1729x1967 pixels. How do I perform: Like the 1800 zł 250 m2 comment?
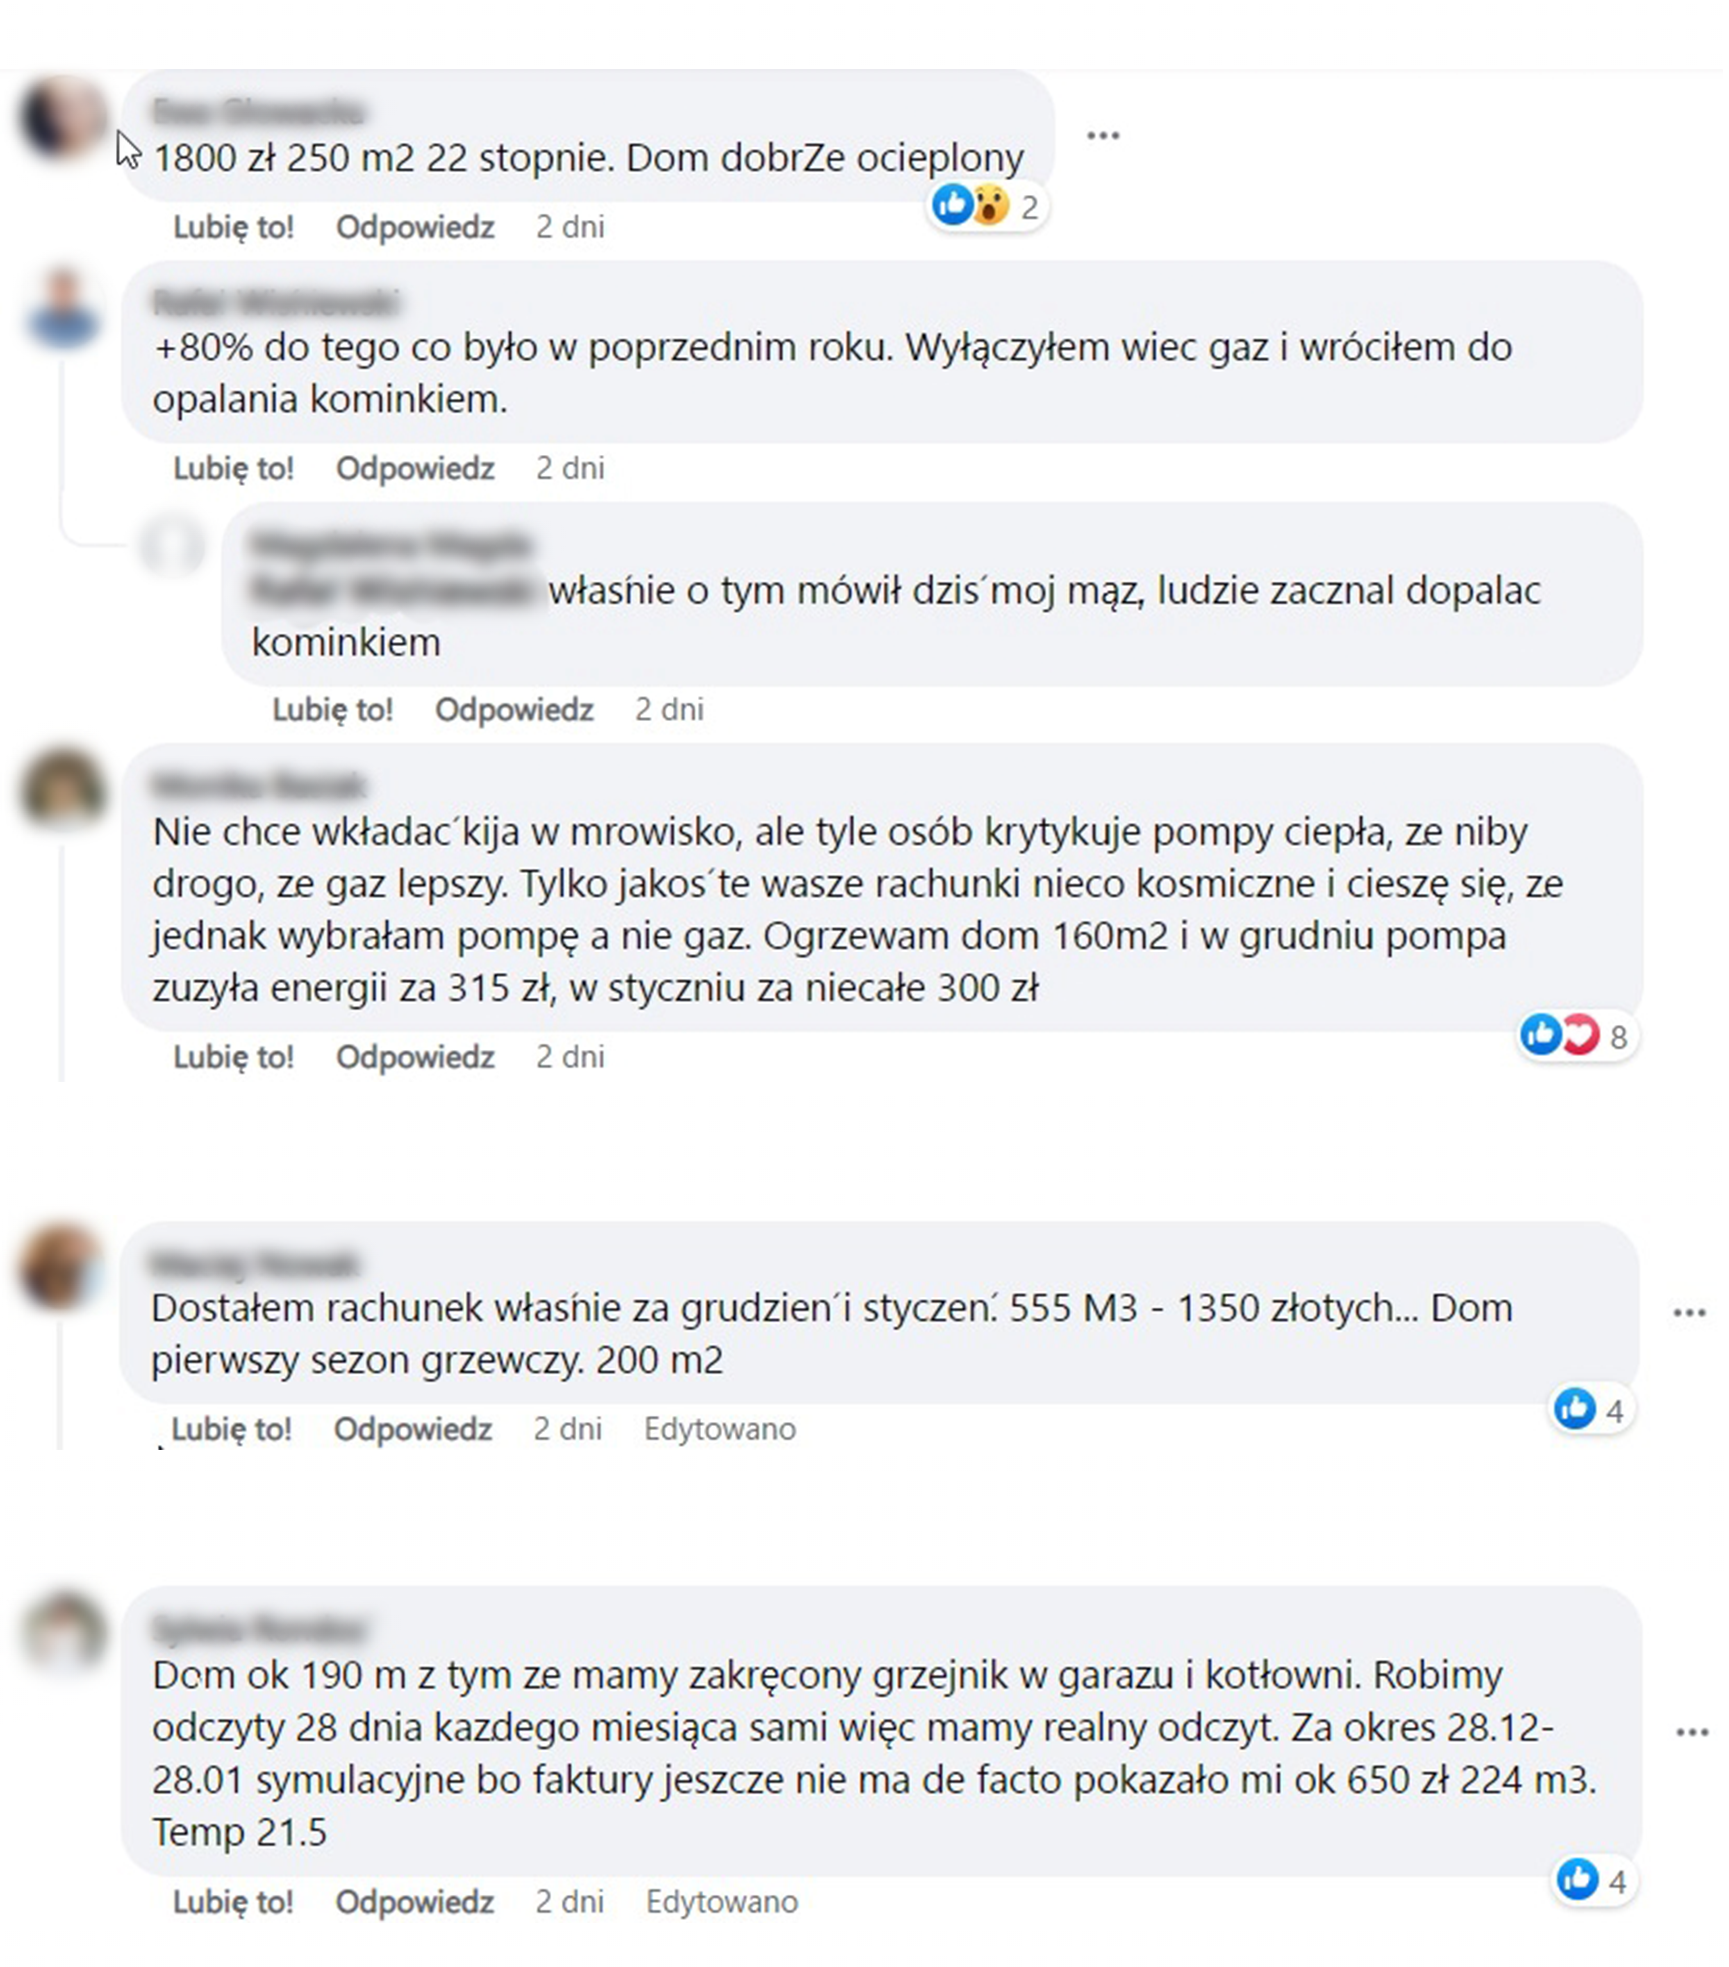[x=233, y=227]
